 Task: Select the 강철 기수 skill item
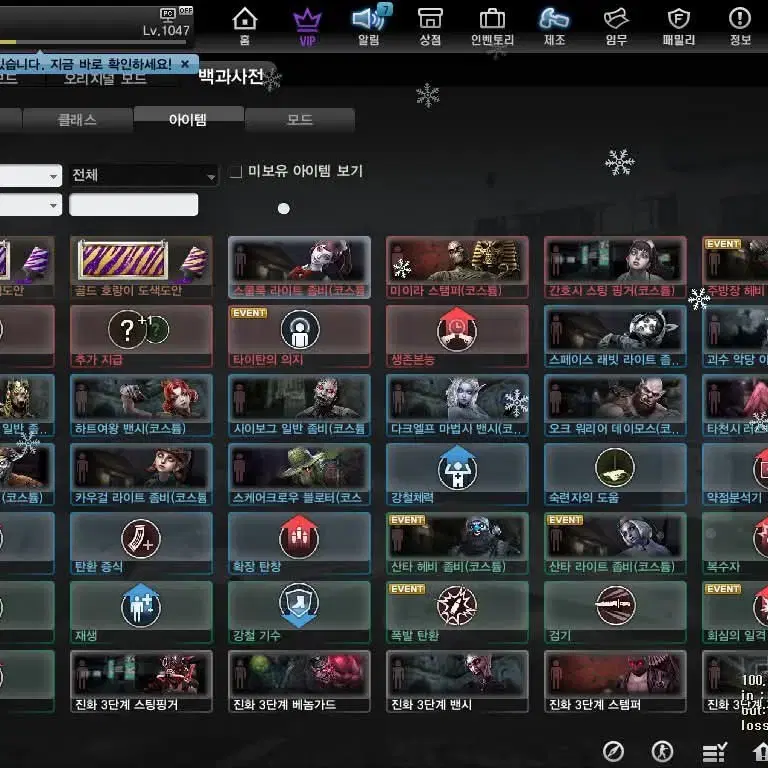pos(299,612)
